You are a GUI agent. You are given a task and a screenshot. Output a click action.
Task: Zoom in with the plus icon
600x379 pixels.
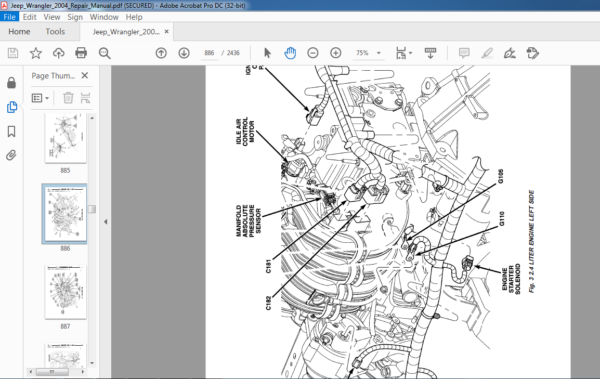(336, 53)
